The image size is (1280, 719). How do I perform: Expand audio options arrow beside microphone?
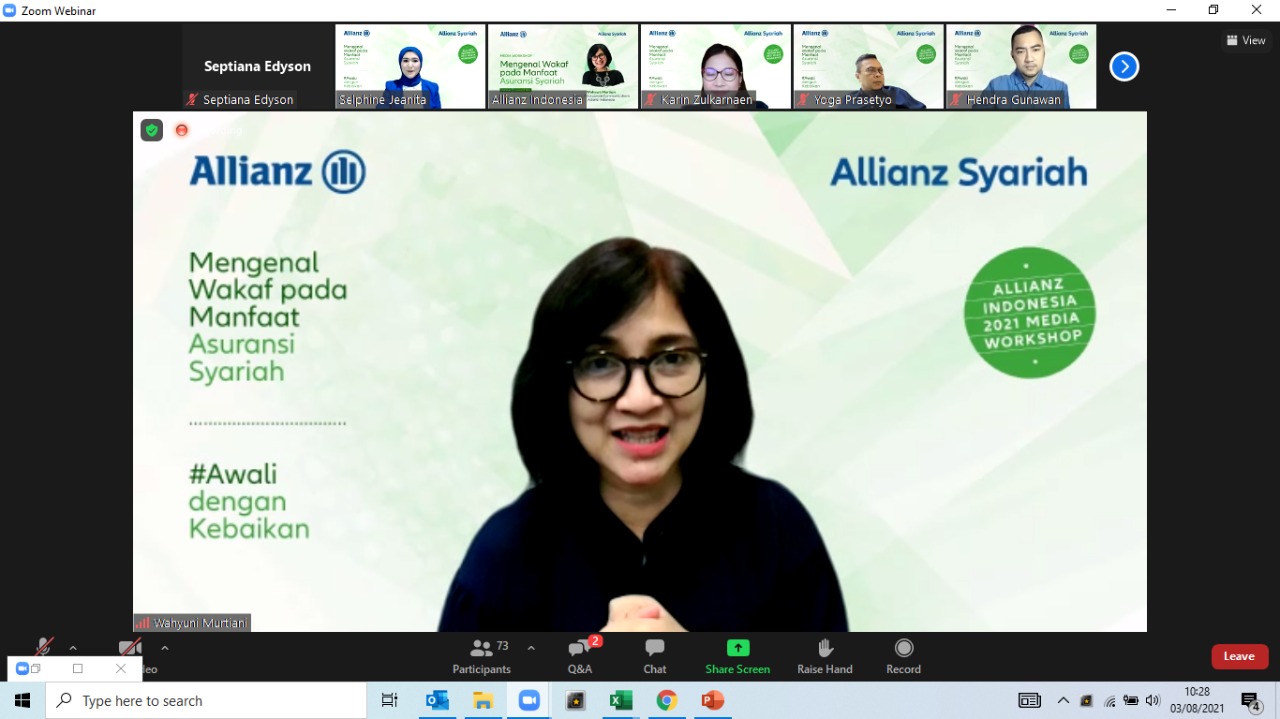(73, 648)
